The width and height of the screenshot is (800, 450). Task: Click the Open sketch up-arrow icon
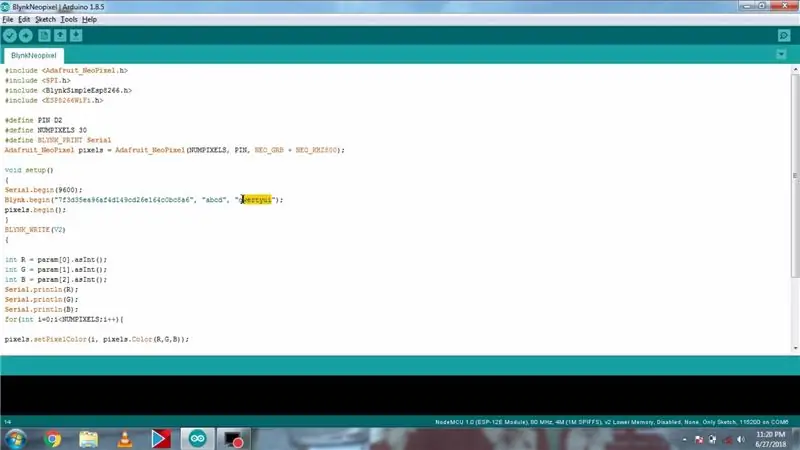(60, 36)
